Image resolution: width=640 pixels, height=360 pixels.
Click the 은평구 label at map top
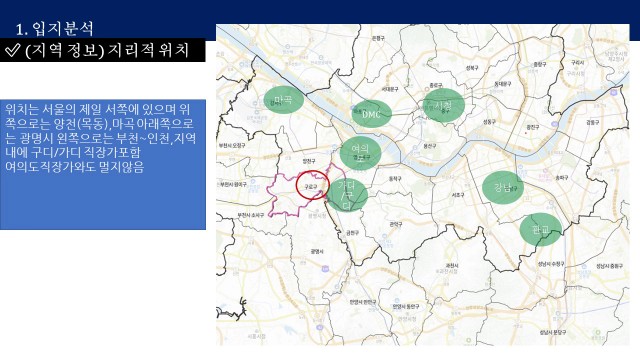378,38
